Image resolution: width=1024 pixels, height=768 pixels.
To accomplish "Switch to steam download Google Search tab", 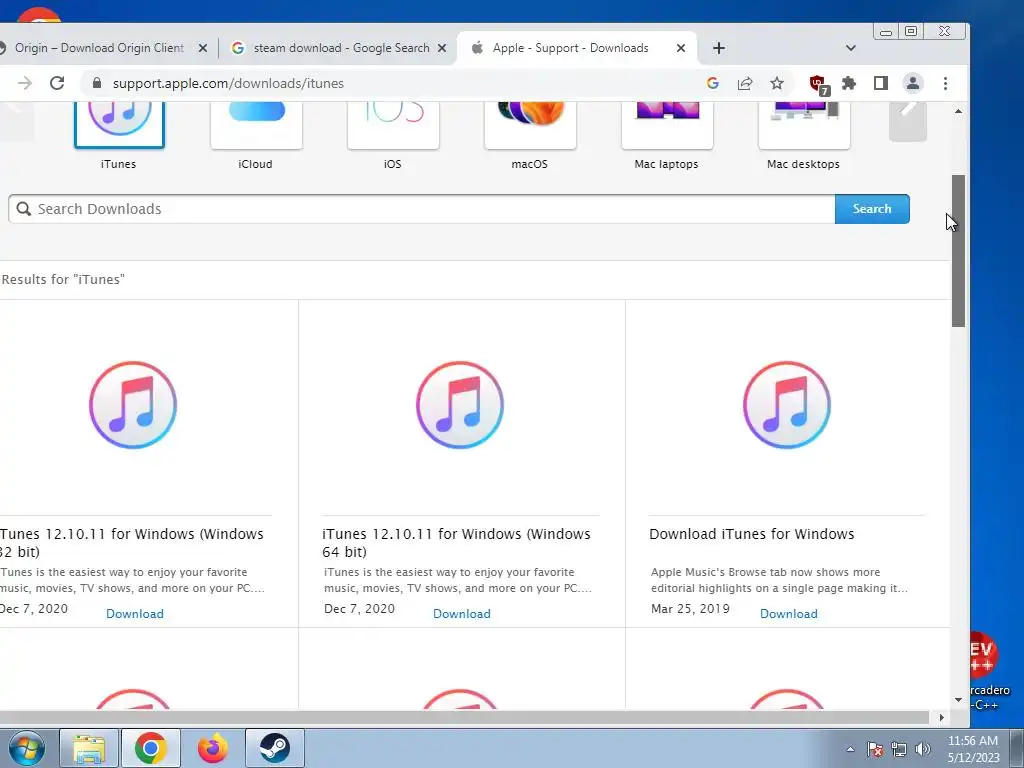I will (338, 48).
